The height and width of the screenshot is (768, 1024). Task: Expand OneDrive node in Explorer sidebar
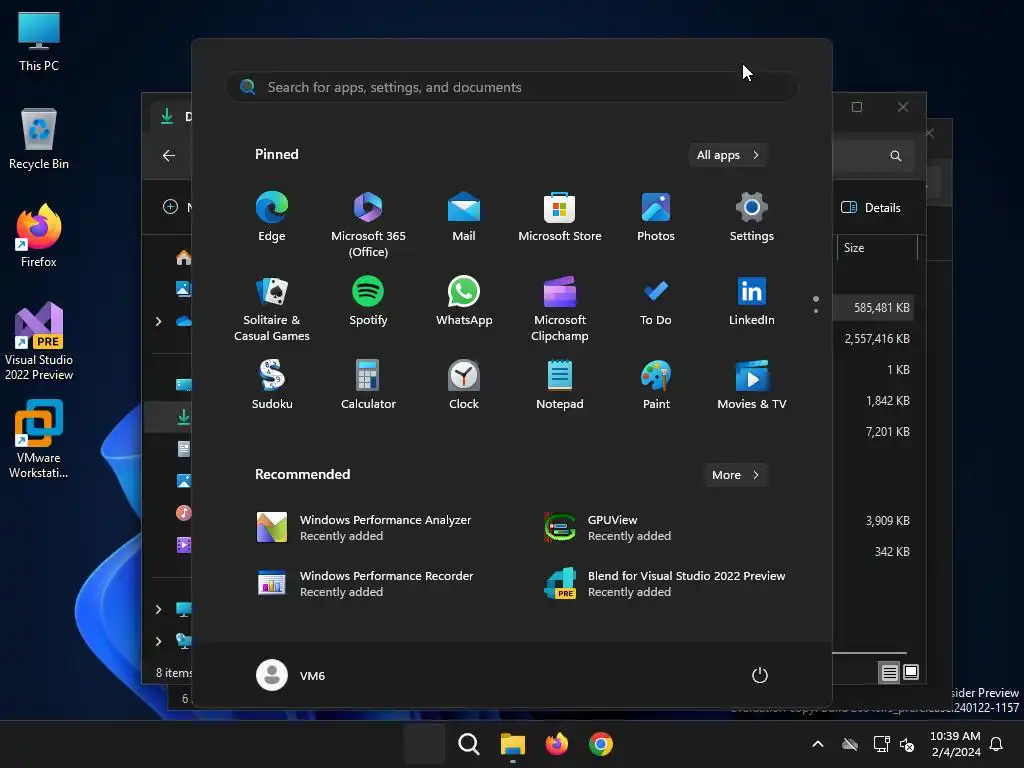158,321
